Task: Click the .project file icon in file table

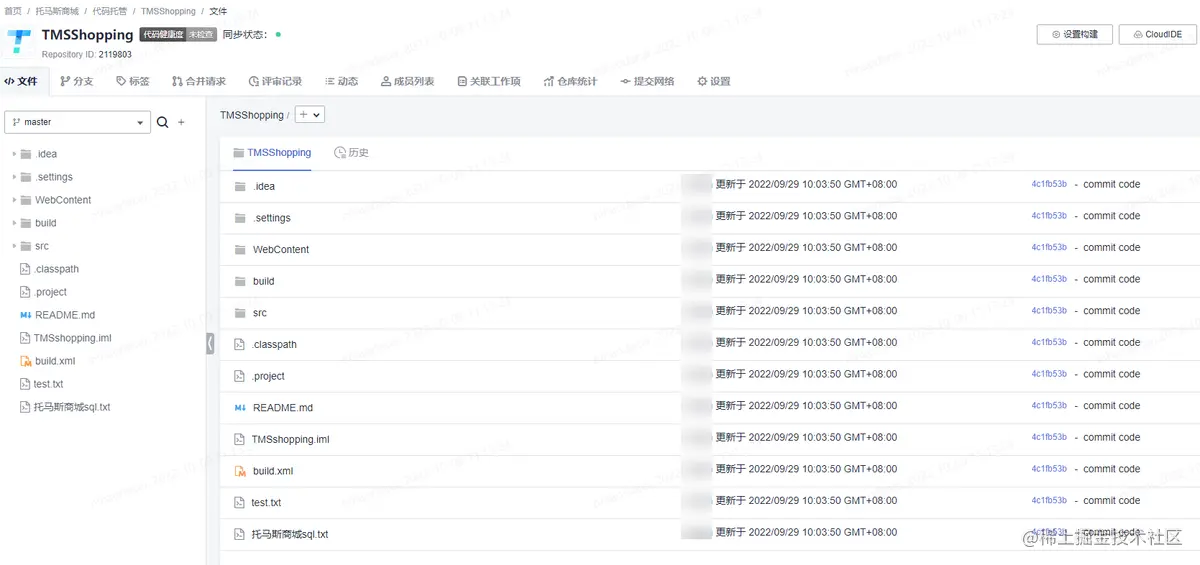Action: point(239,376)
